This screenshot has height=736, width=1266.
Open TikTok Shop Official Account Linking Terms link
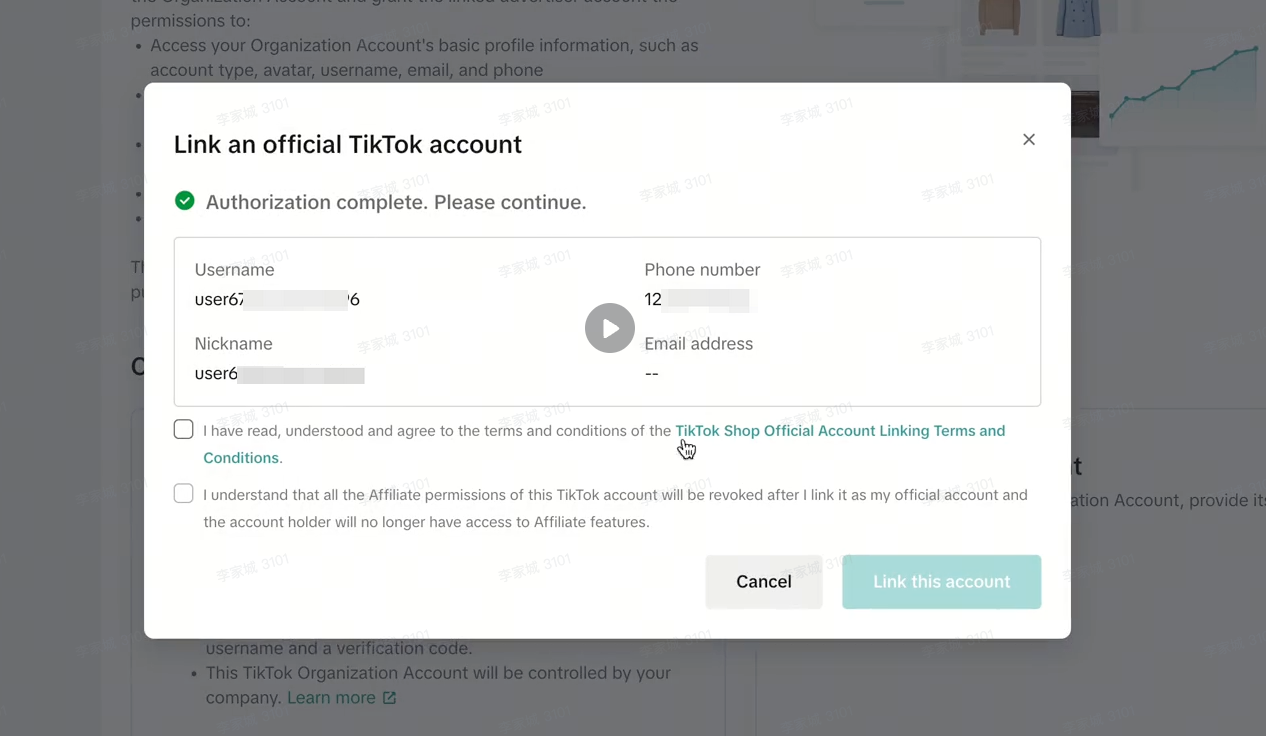(839, 431)
